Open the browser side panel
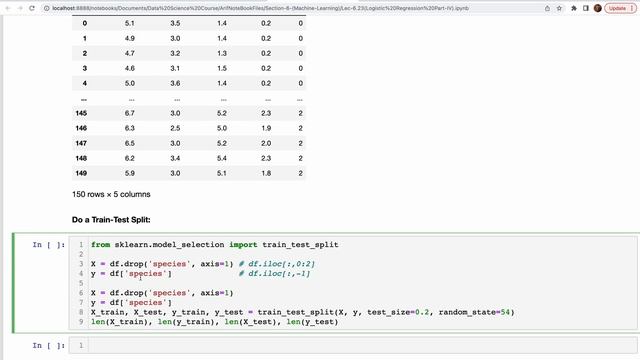 [586, 8]
